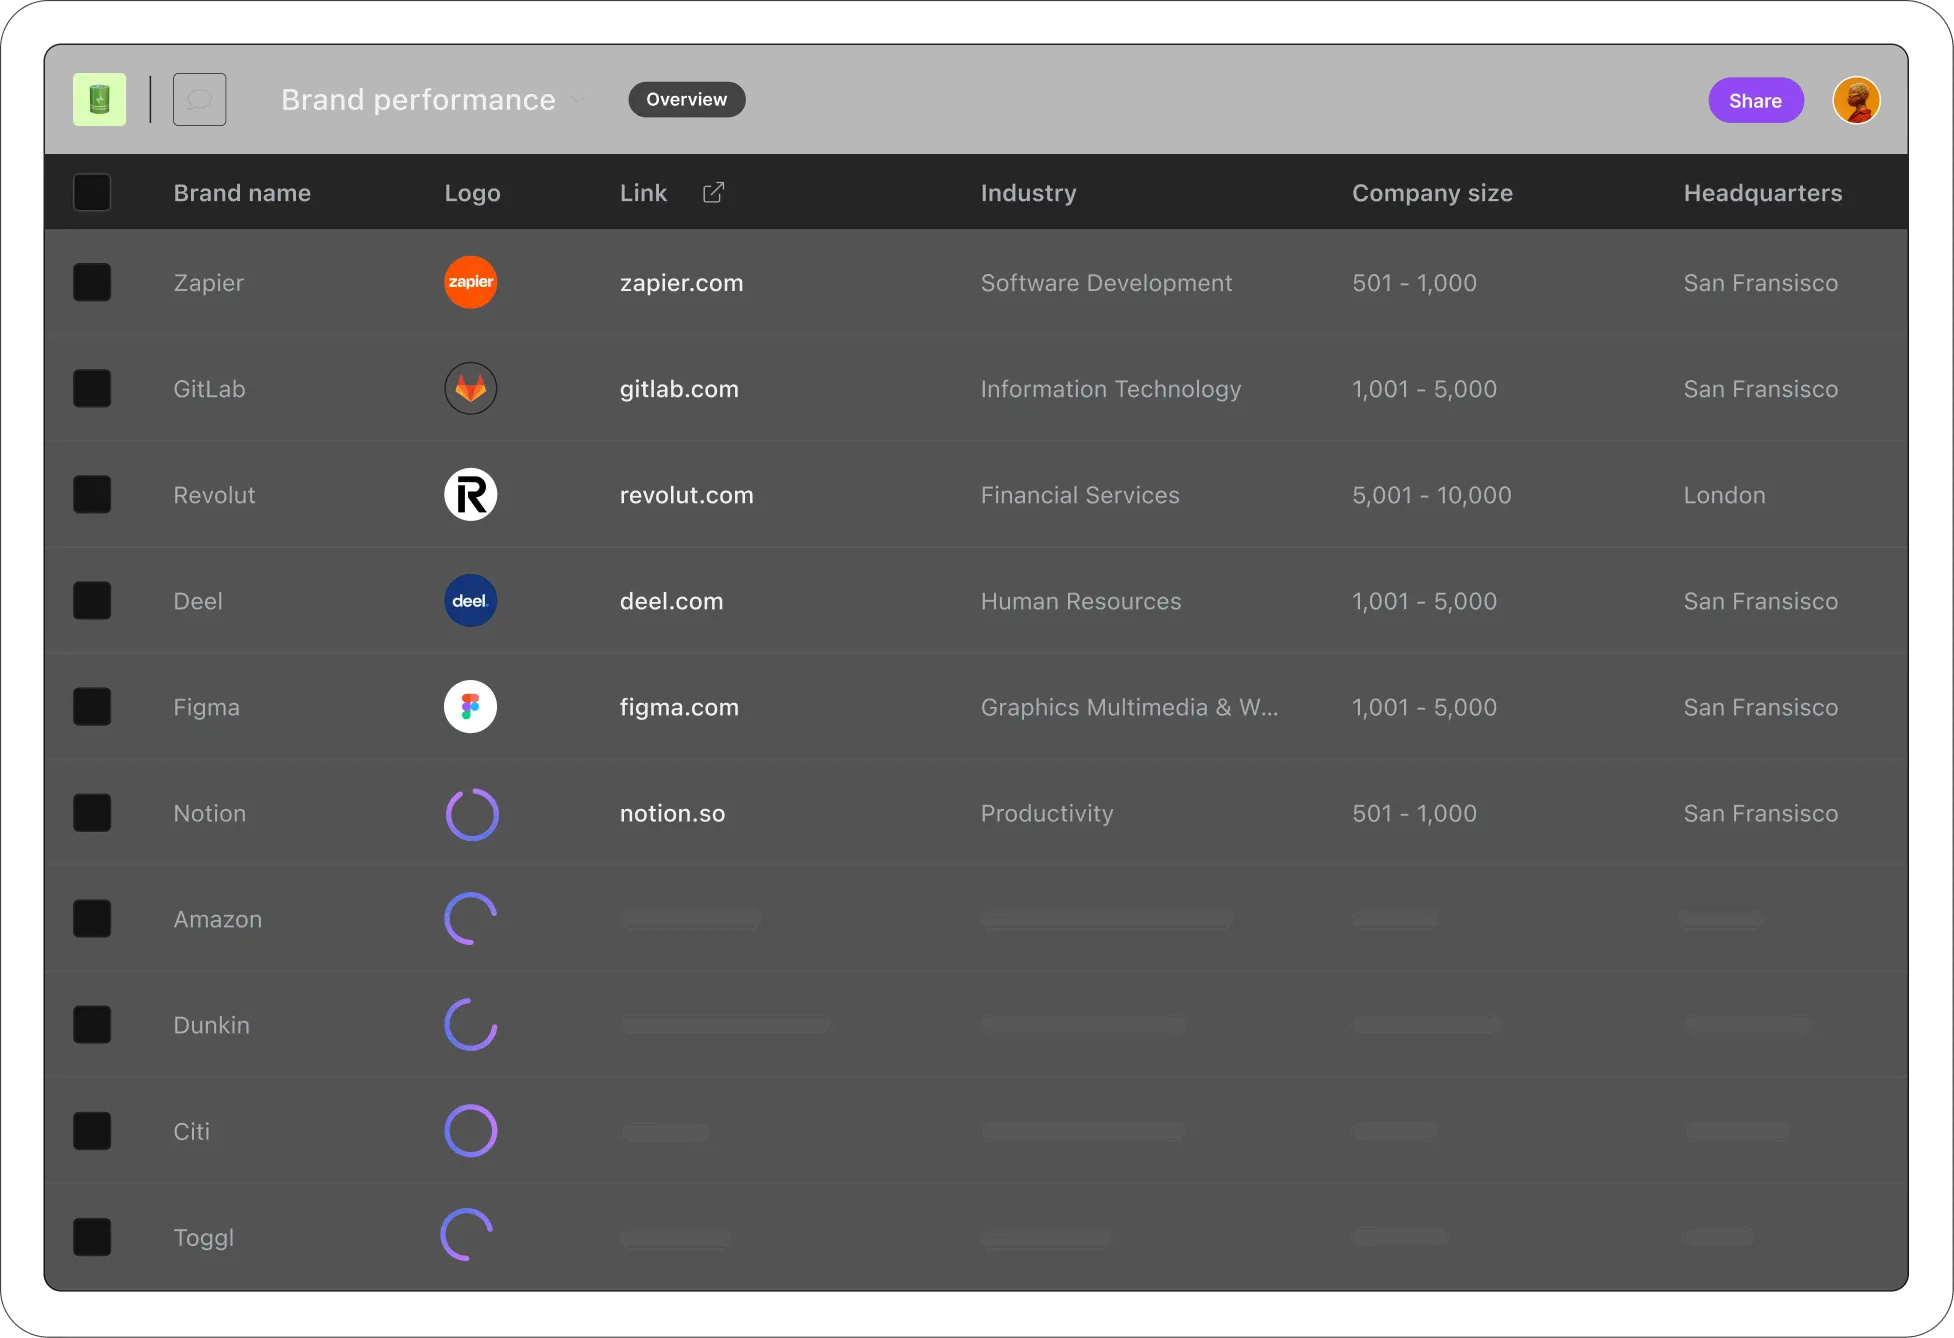
Task: Click the Logo column header
Action: click(x=472, y=193)
